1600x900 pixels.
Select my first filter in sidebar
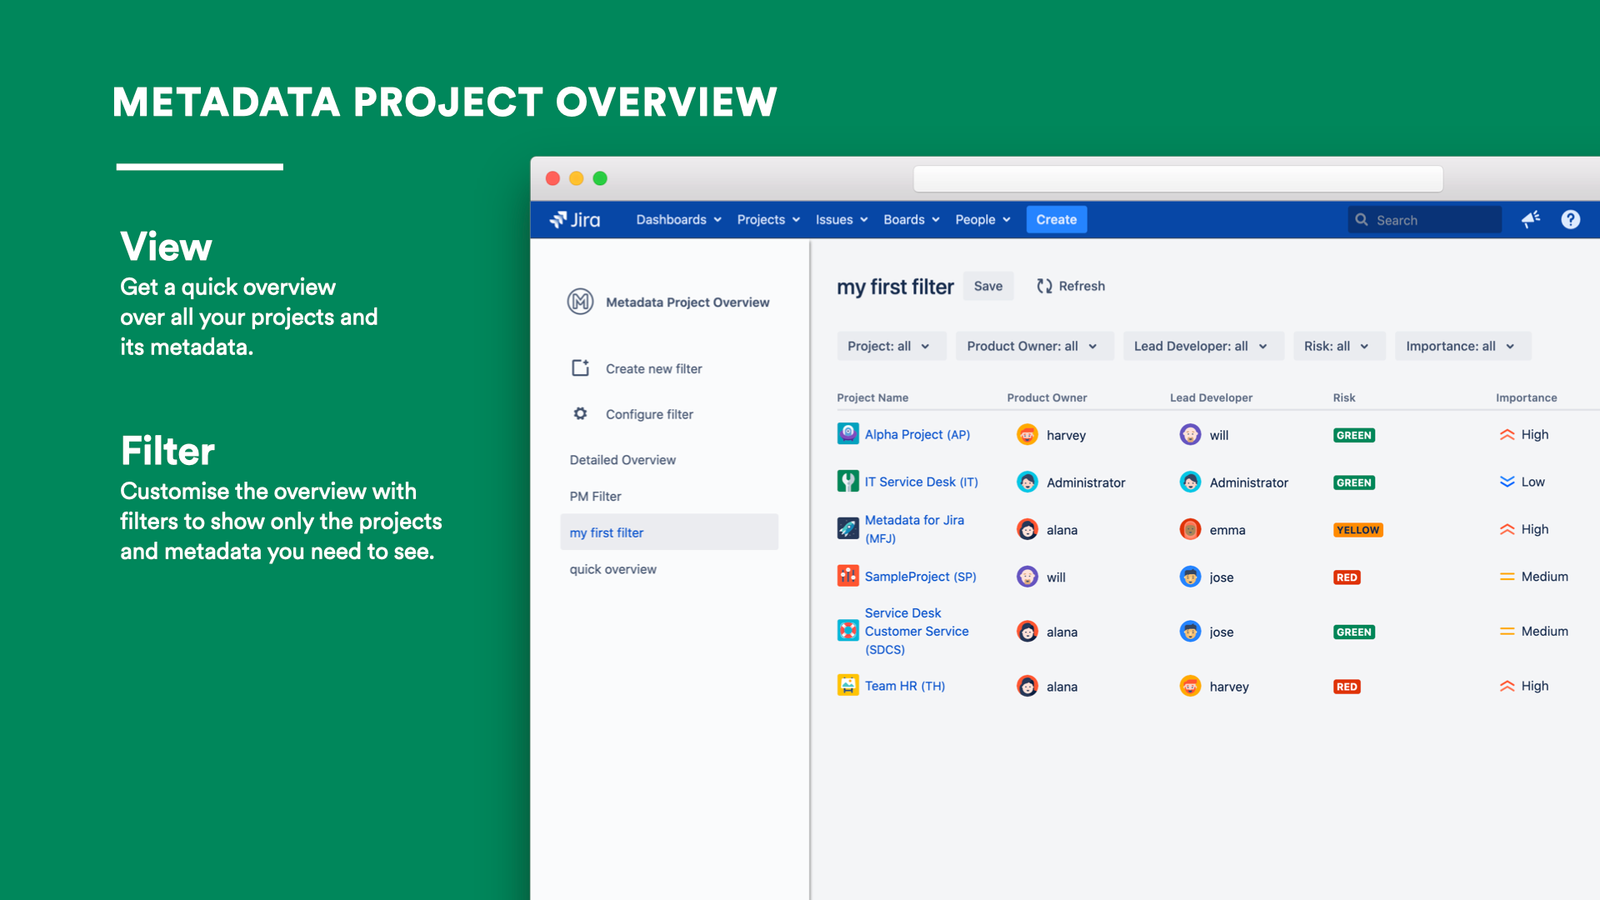point(669,532)
